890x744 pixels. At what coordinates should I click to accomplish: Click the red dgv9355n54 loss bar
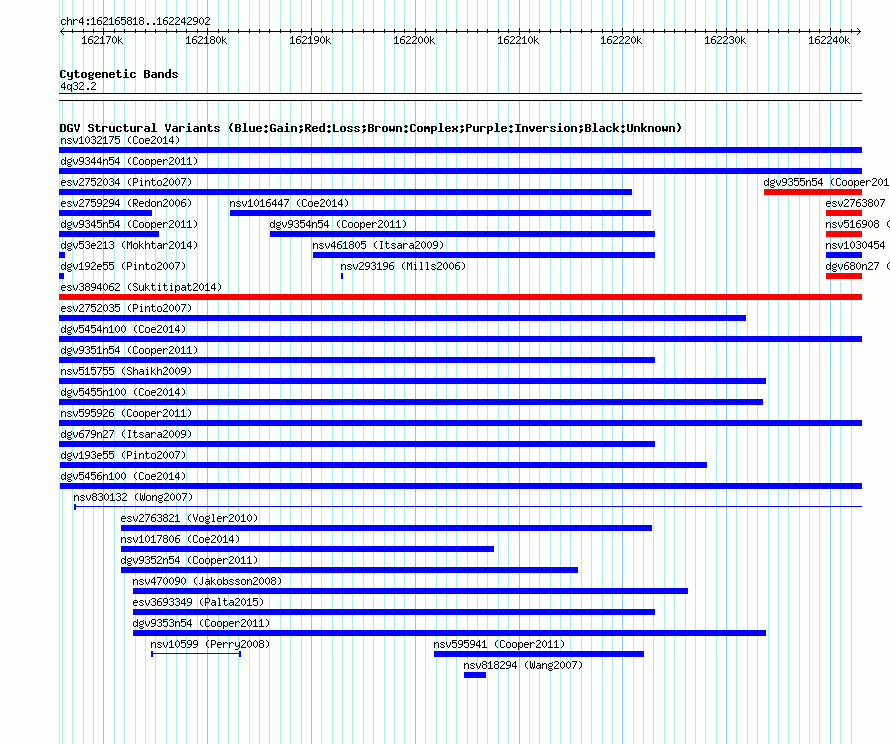coord(813,192)
